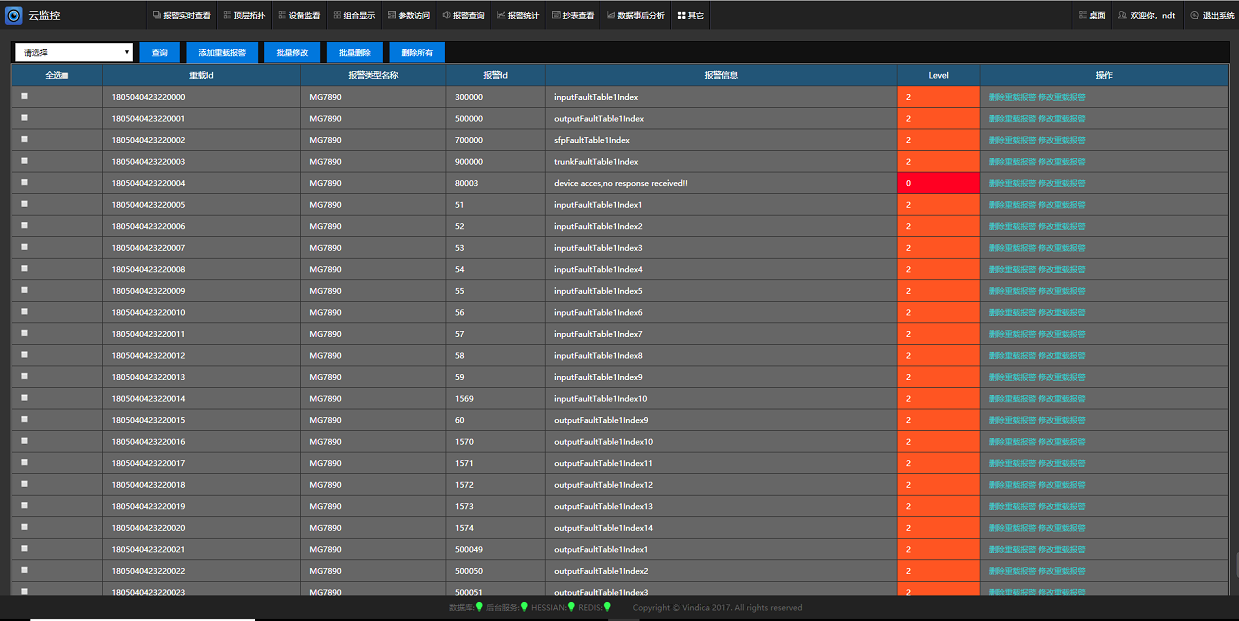Click the 查询 button
Screen dimensions: 1239x621
tap(159, 52)
